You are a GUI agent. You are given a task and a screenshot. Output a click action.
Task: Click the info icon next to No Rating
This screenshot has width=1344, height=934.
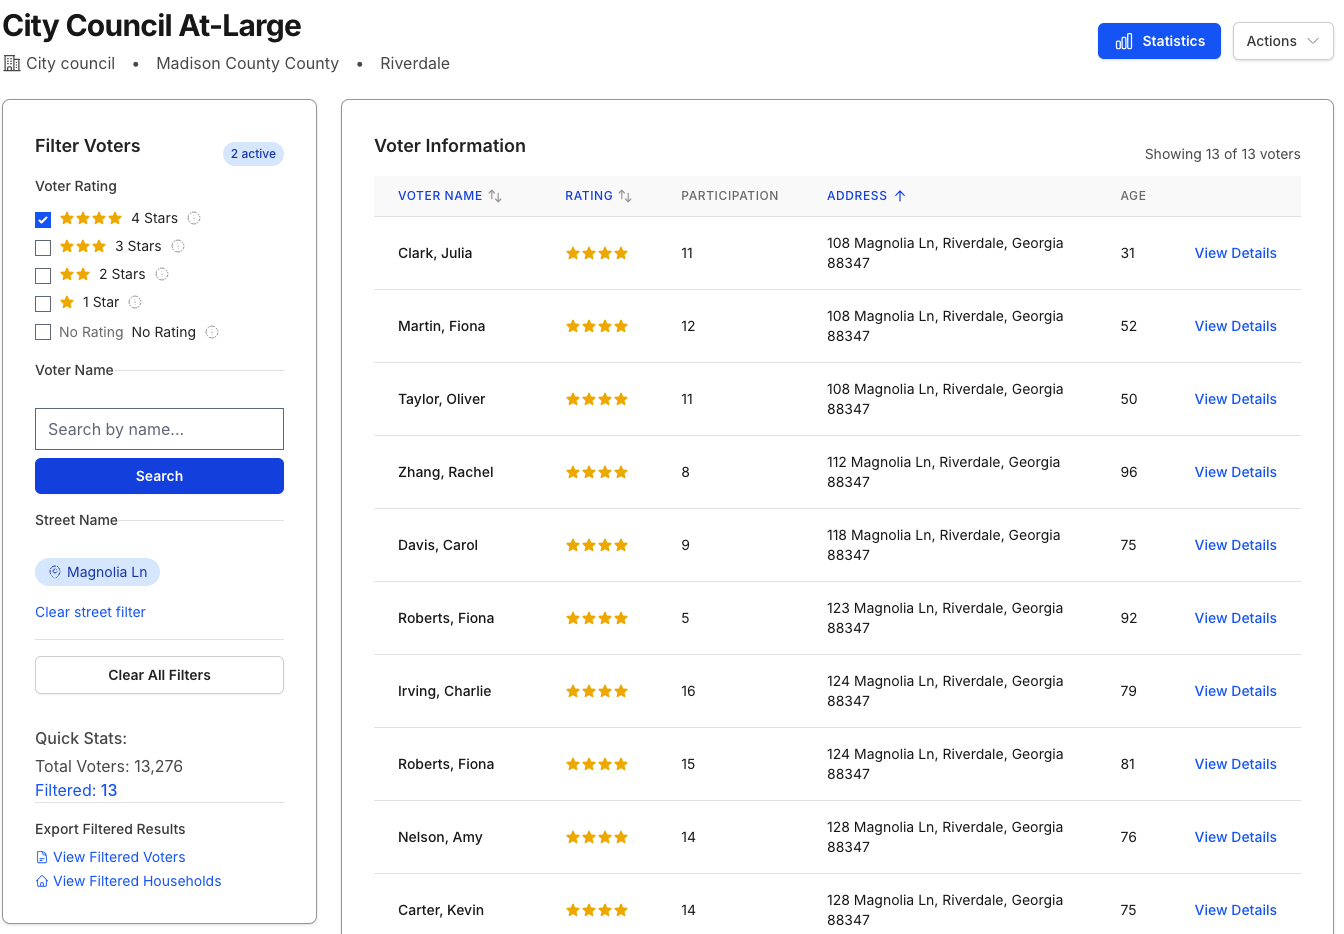tap(212, 332)
